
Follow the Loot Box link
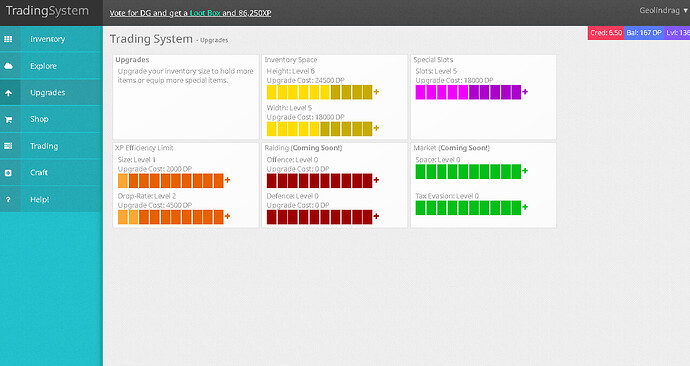[205, 13]
